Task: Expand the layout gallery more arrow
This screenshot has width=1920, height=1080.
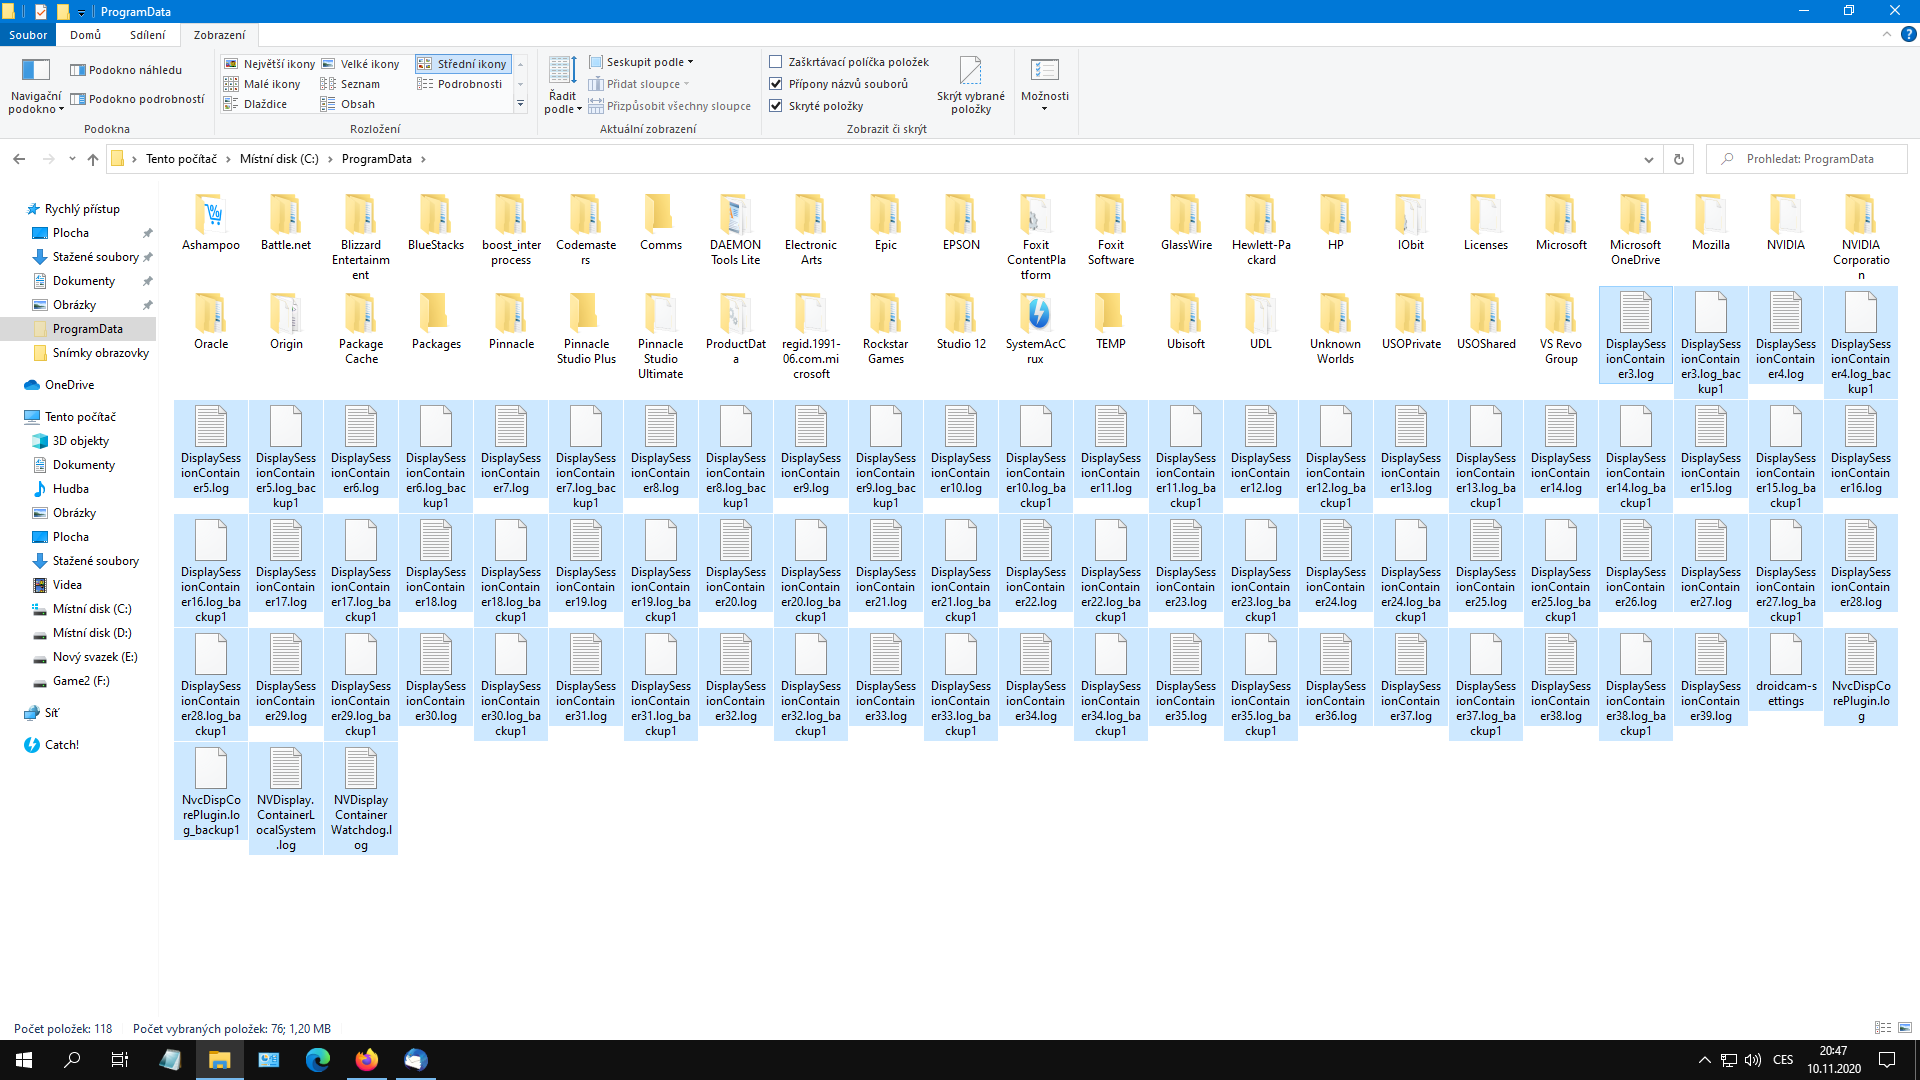Action: (520, 104)
